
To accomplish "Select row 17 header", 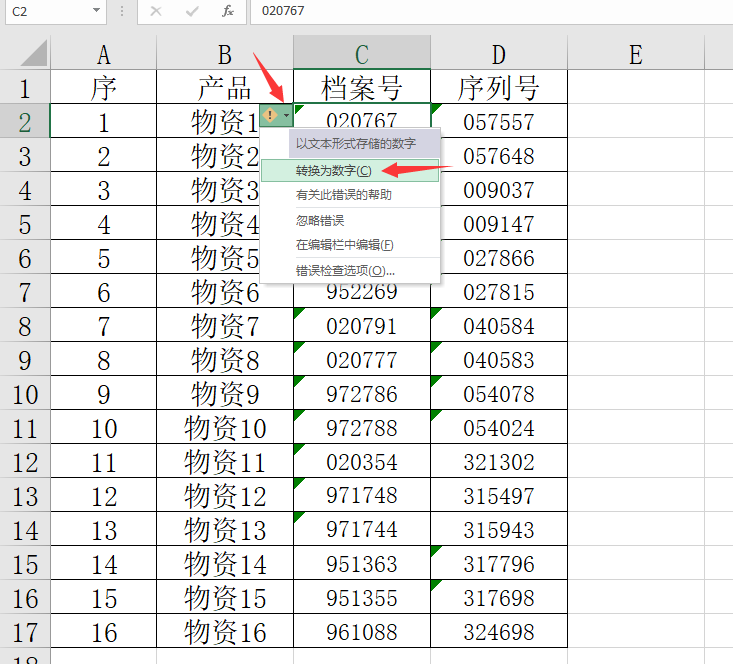I will (x=25, y=631).
